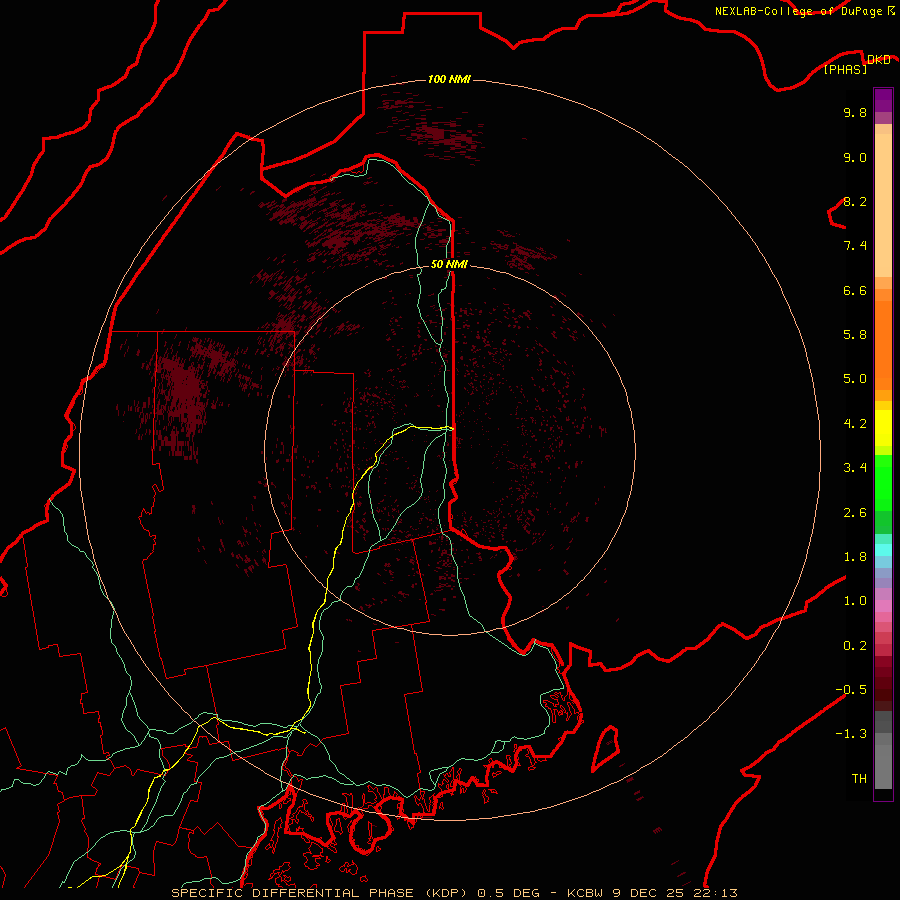Click the 5.0 value on the color scale

(x=855, y=379)
